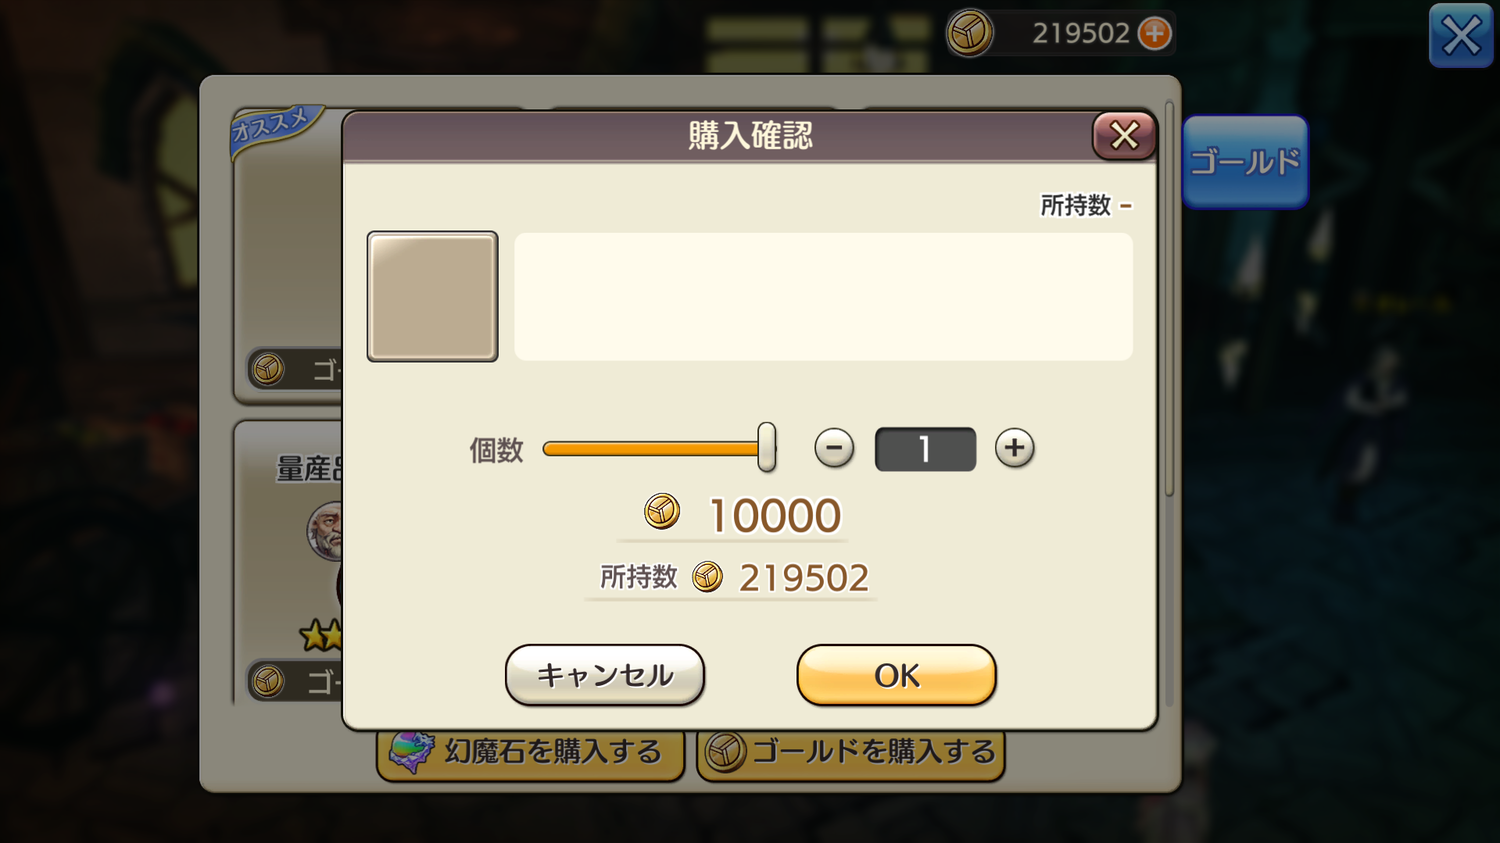The height and width of the screenshot is (843, 1500).
Task: Click the blank item description area
Action: (823, 297)
